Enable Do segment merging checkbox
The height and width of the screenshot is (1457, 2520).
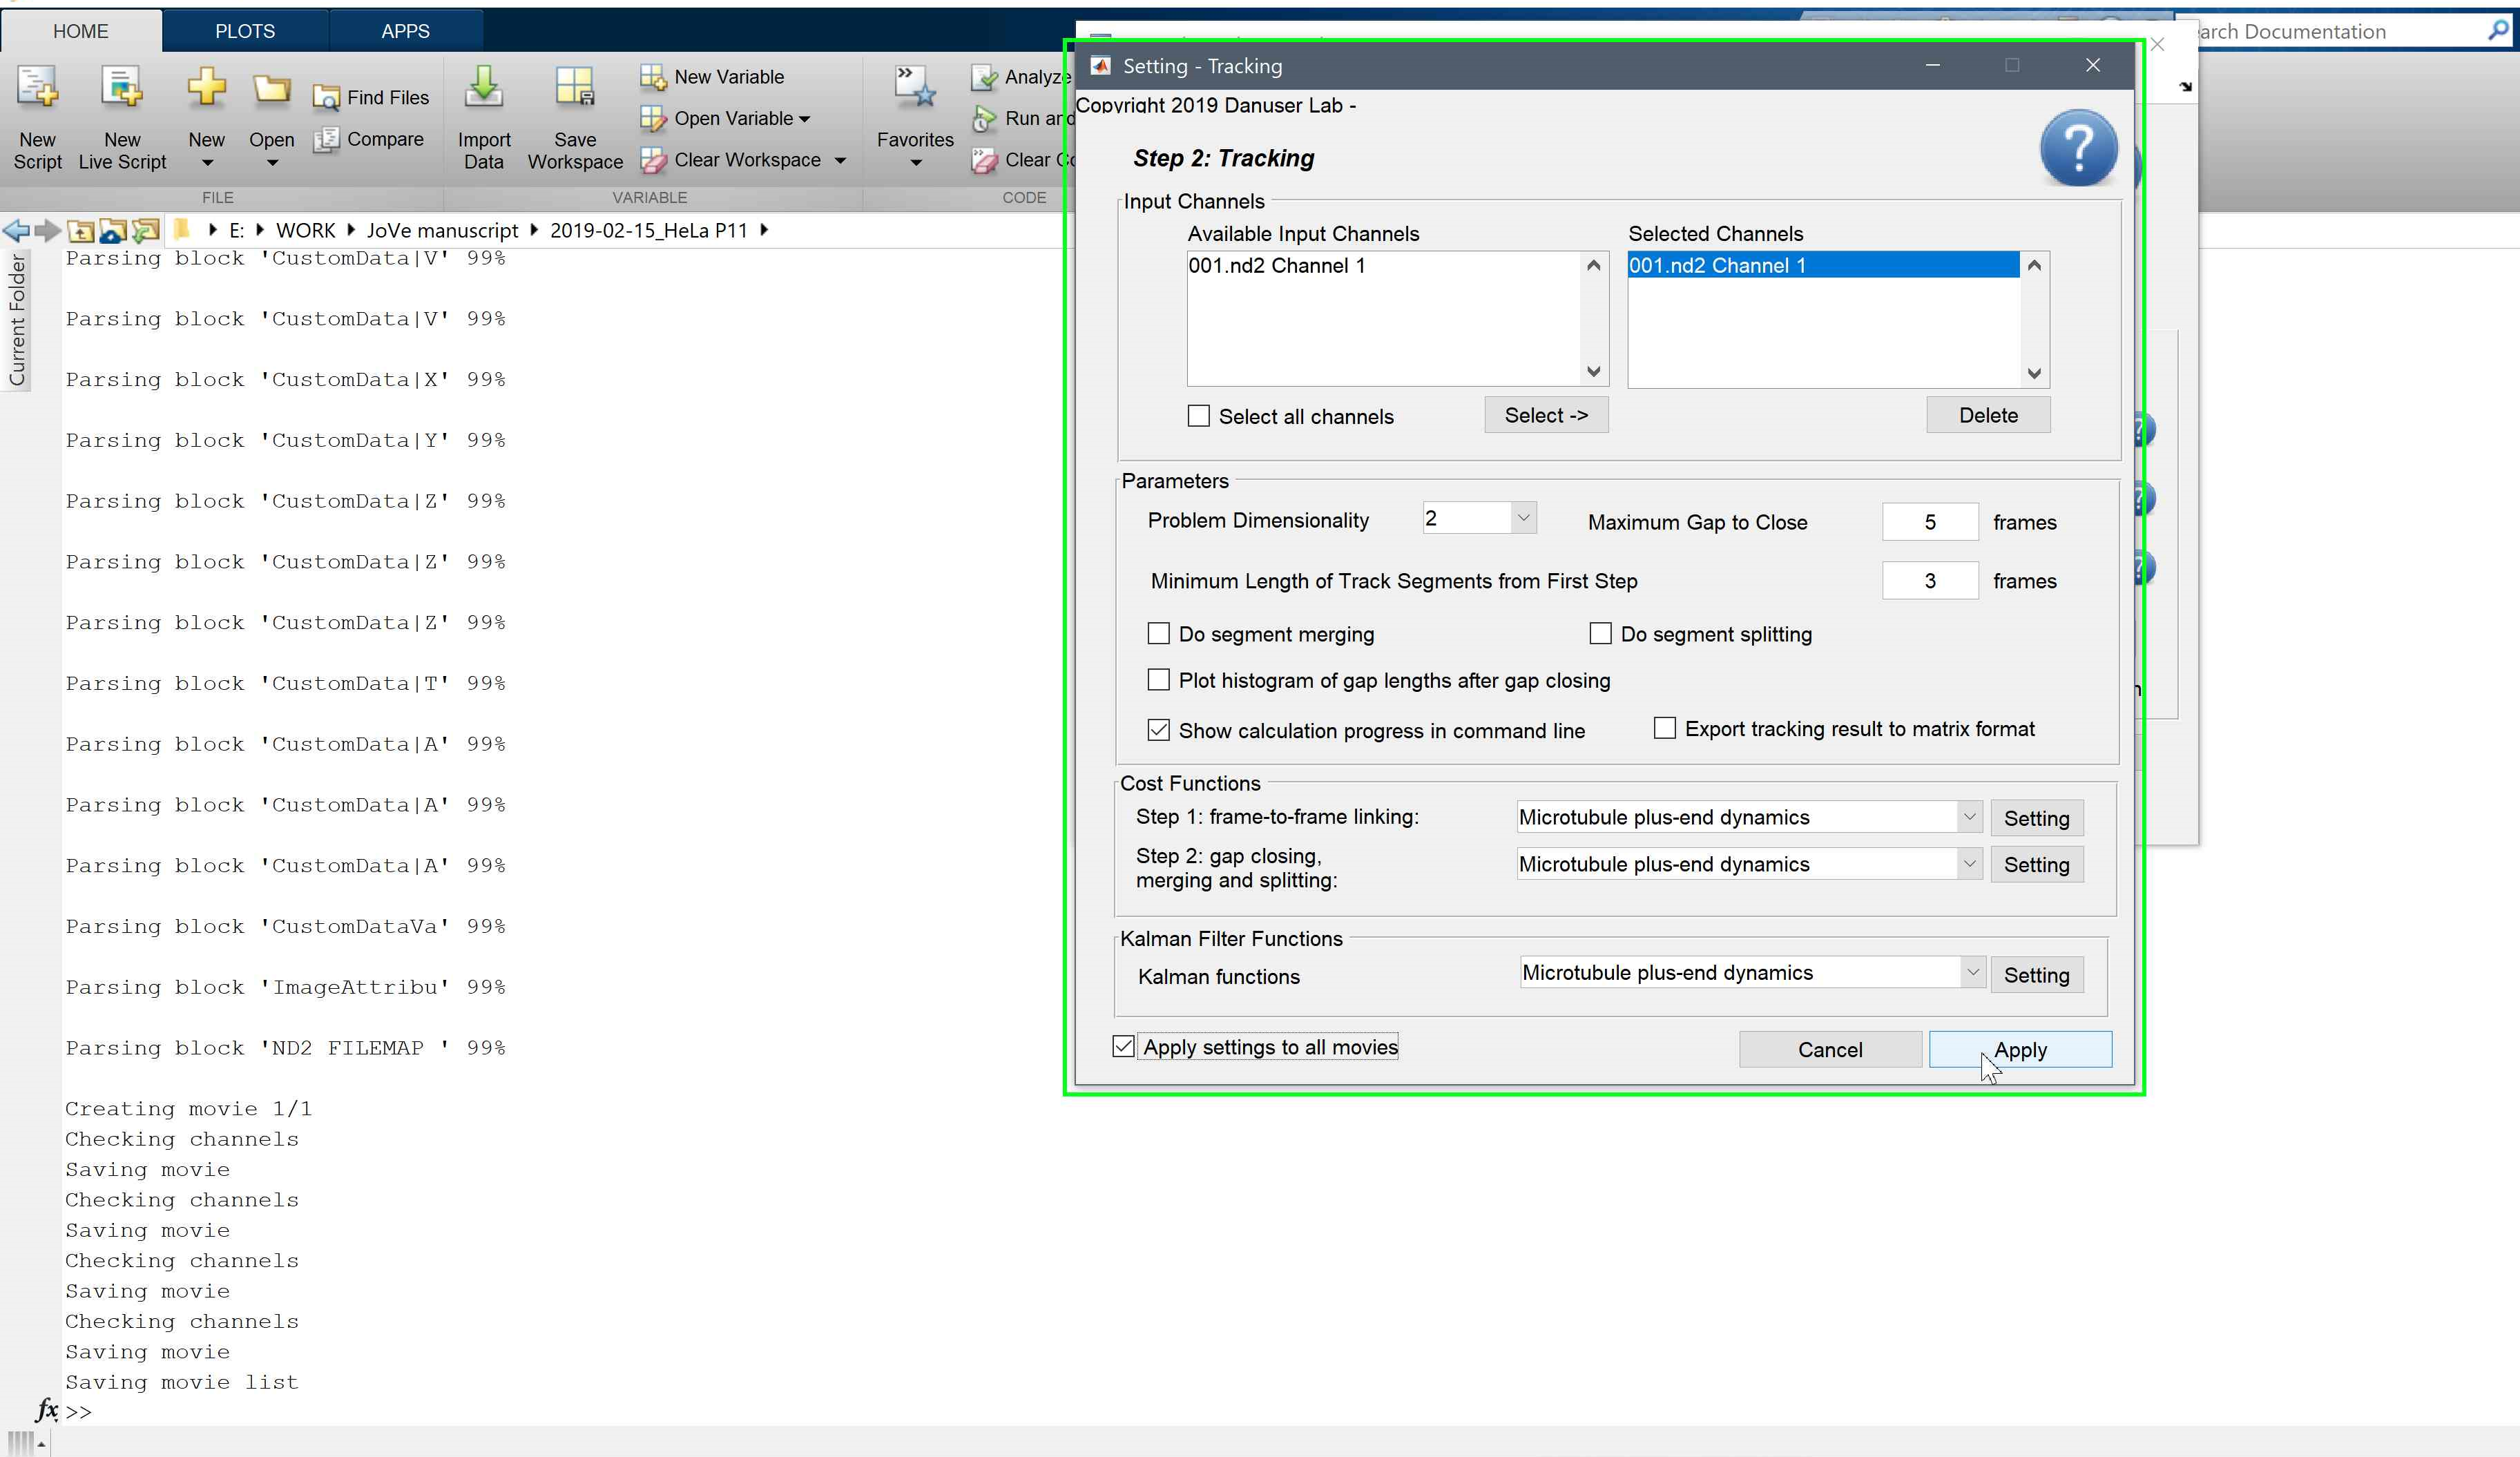(x=1159, y=634)
